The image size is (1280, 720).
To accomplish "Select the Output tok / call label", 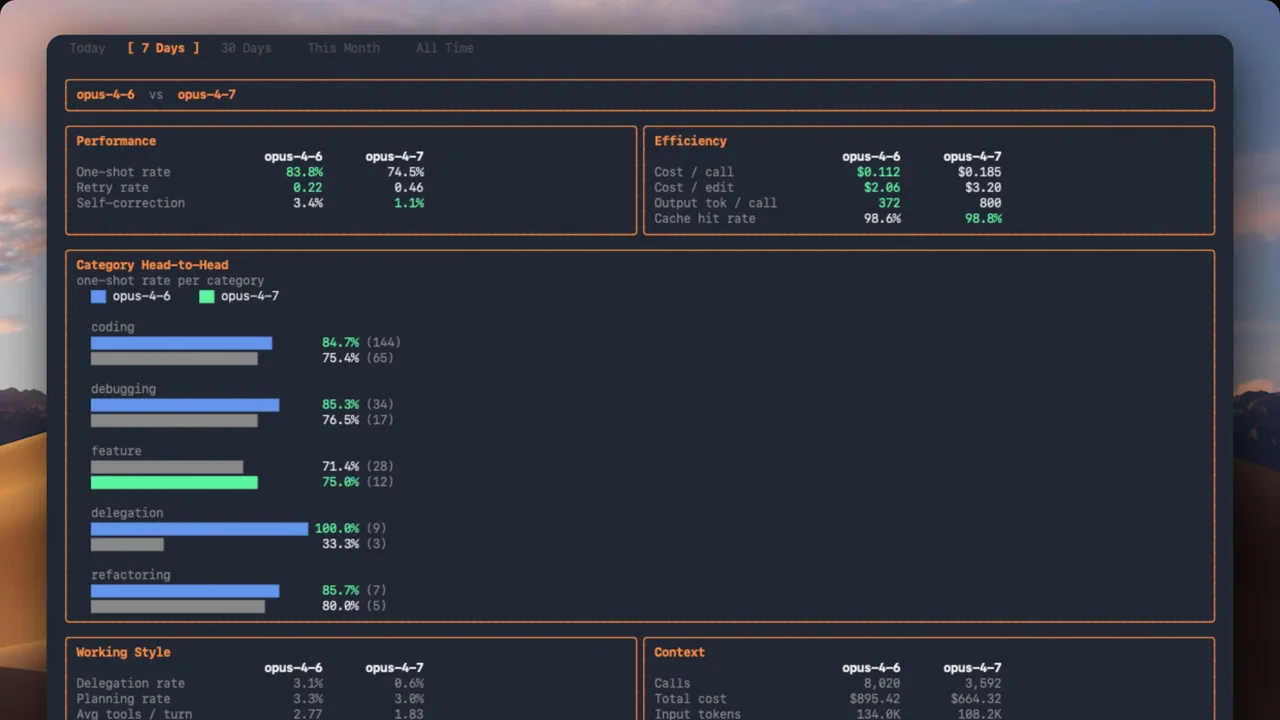I will [x=715, y=203].
